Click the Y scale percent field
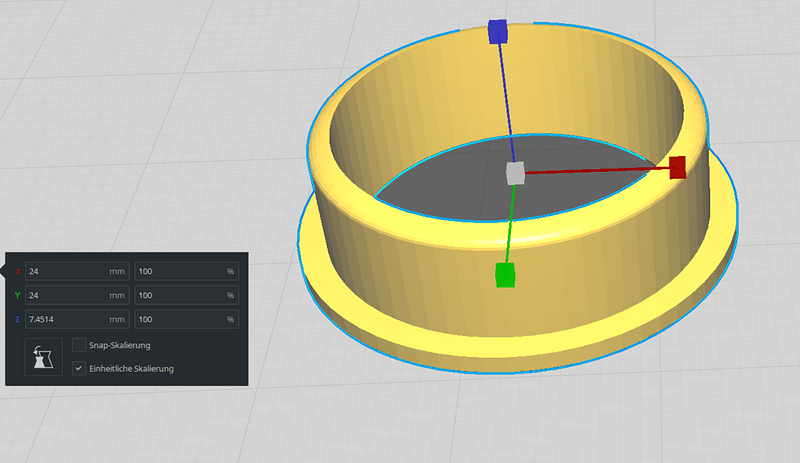The height and width of the screenshot is (463, 800). coord(187,295)
